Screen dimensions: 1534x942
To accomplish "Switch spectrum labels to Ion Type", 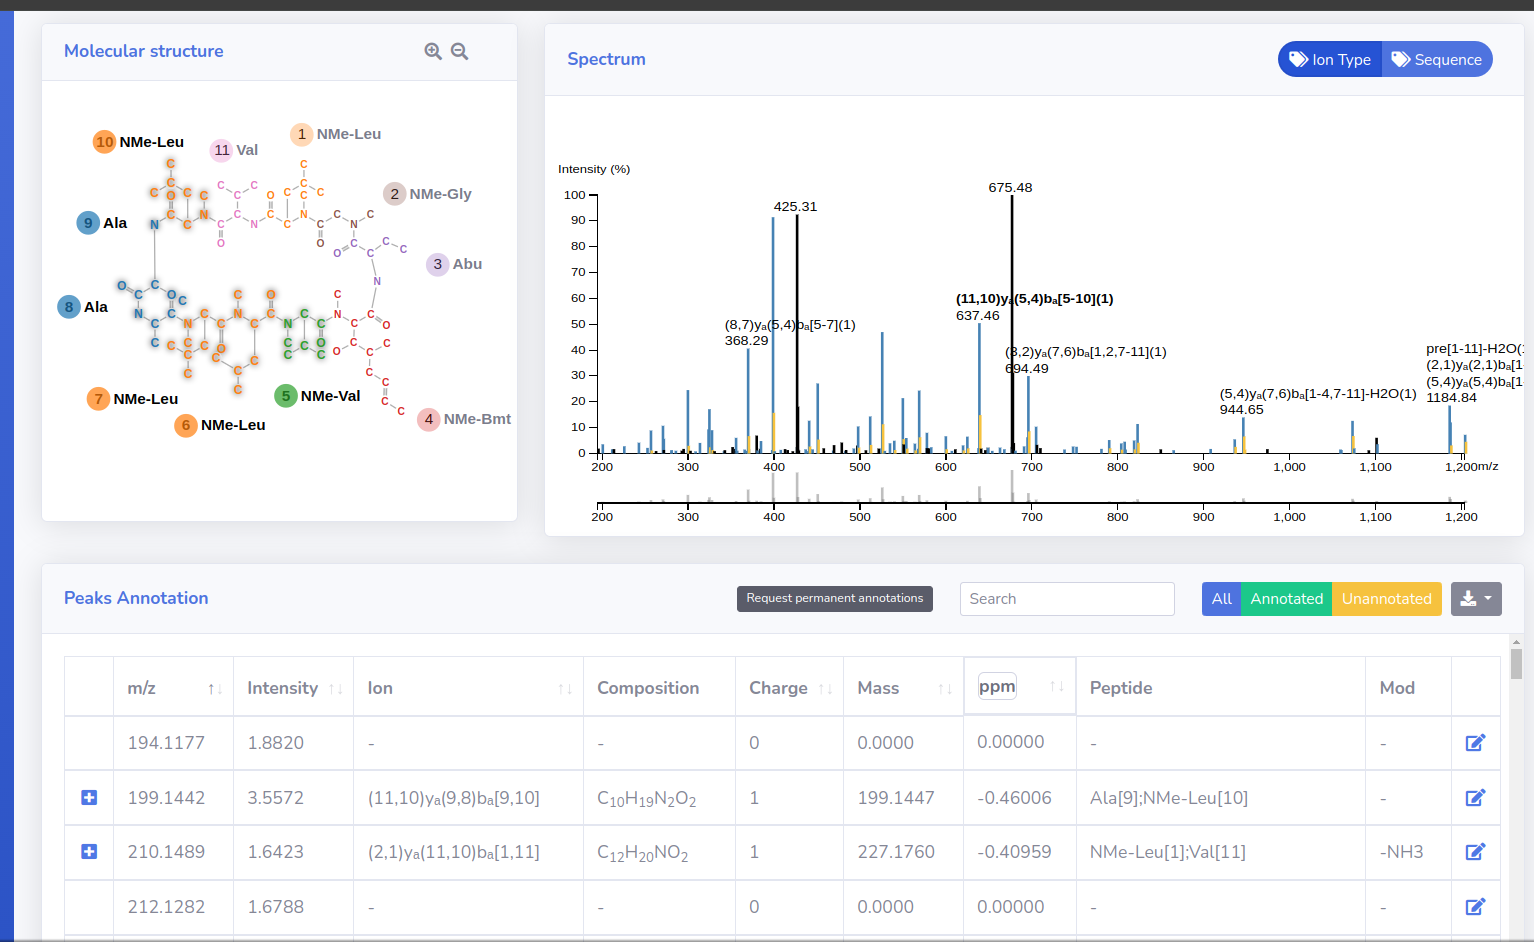I will [x=1330, y=60].
